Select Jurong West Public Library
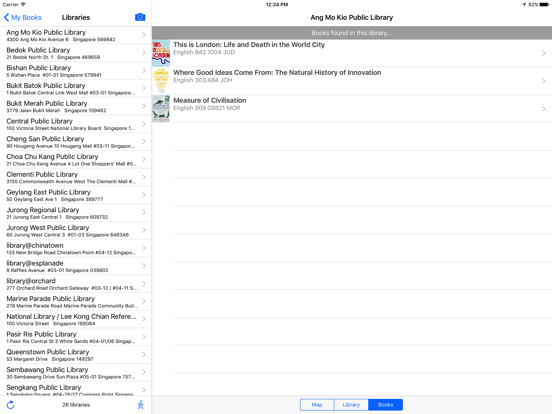552x414 pixels. pos(76,230)
